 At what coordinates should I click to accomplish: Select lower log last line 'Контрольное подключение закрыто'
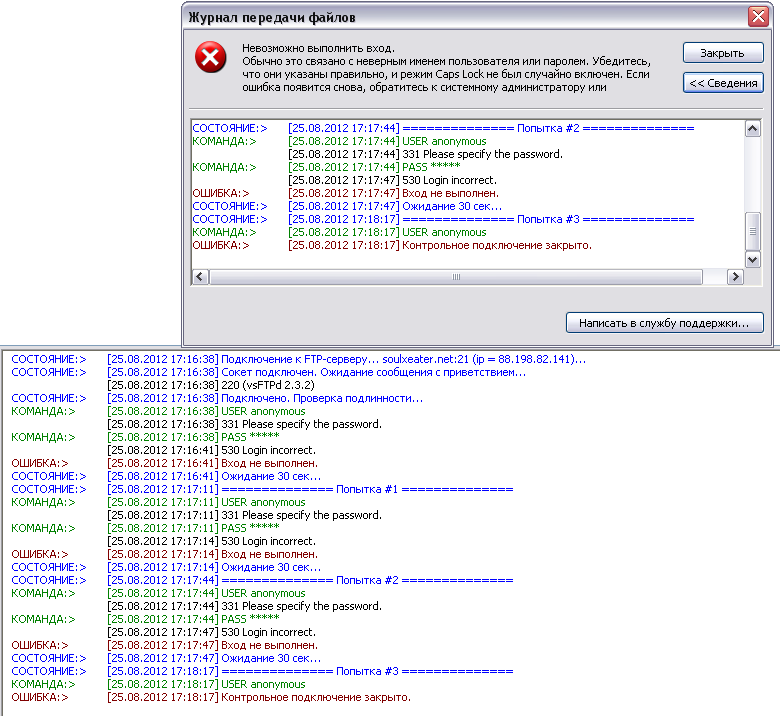[211, 697]
